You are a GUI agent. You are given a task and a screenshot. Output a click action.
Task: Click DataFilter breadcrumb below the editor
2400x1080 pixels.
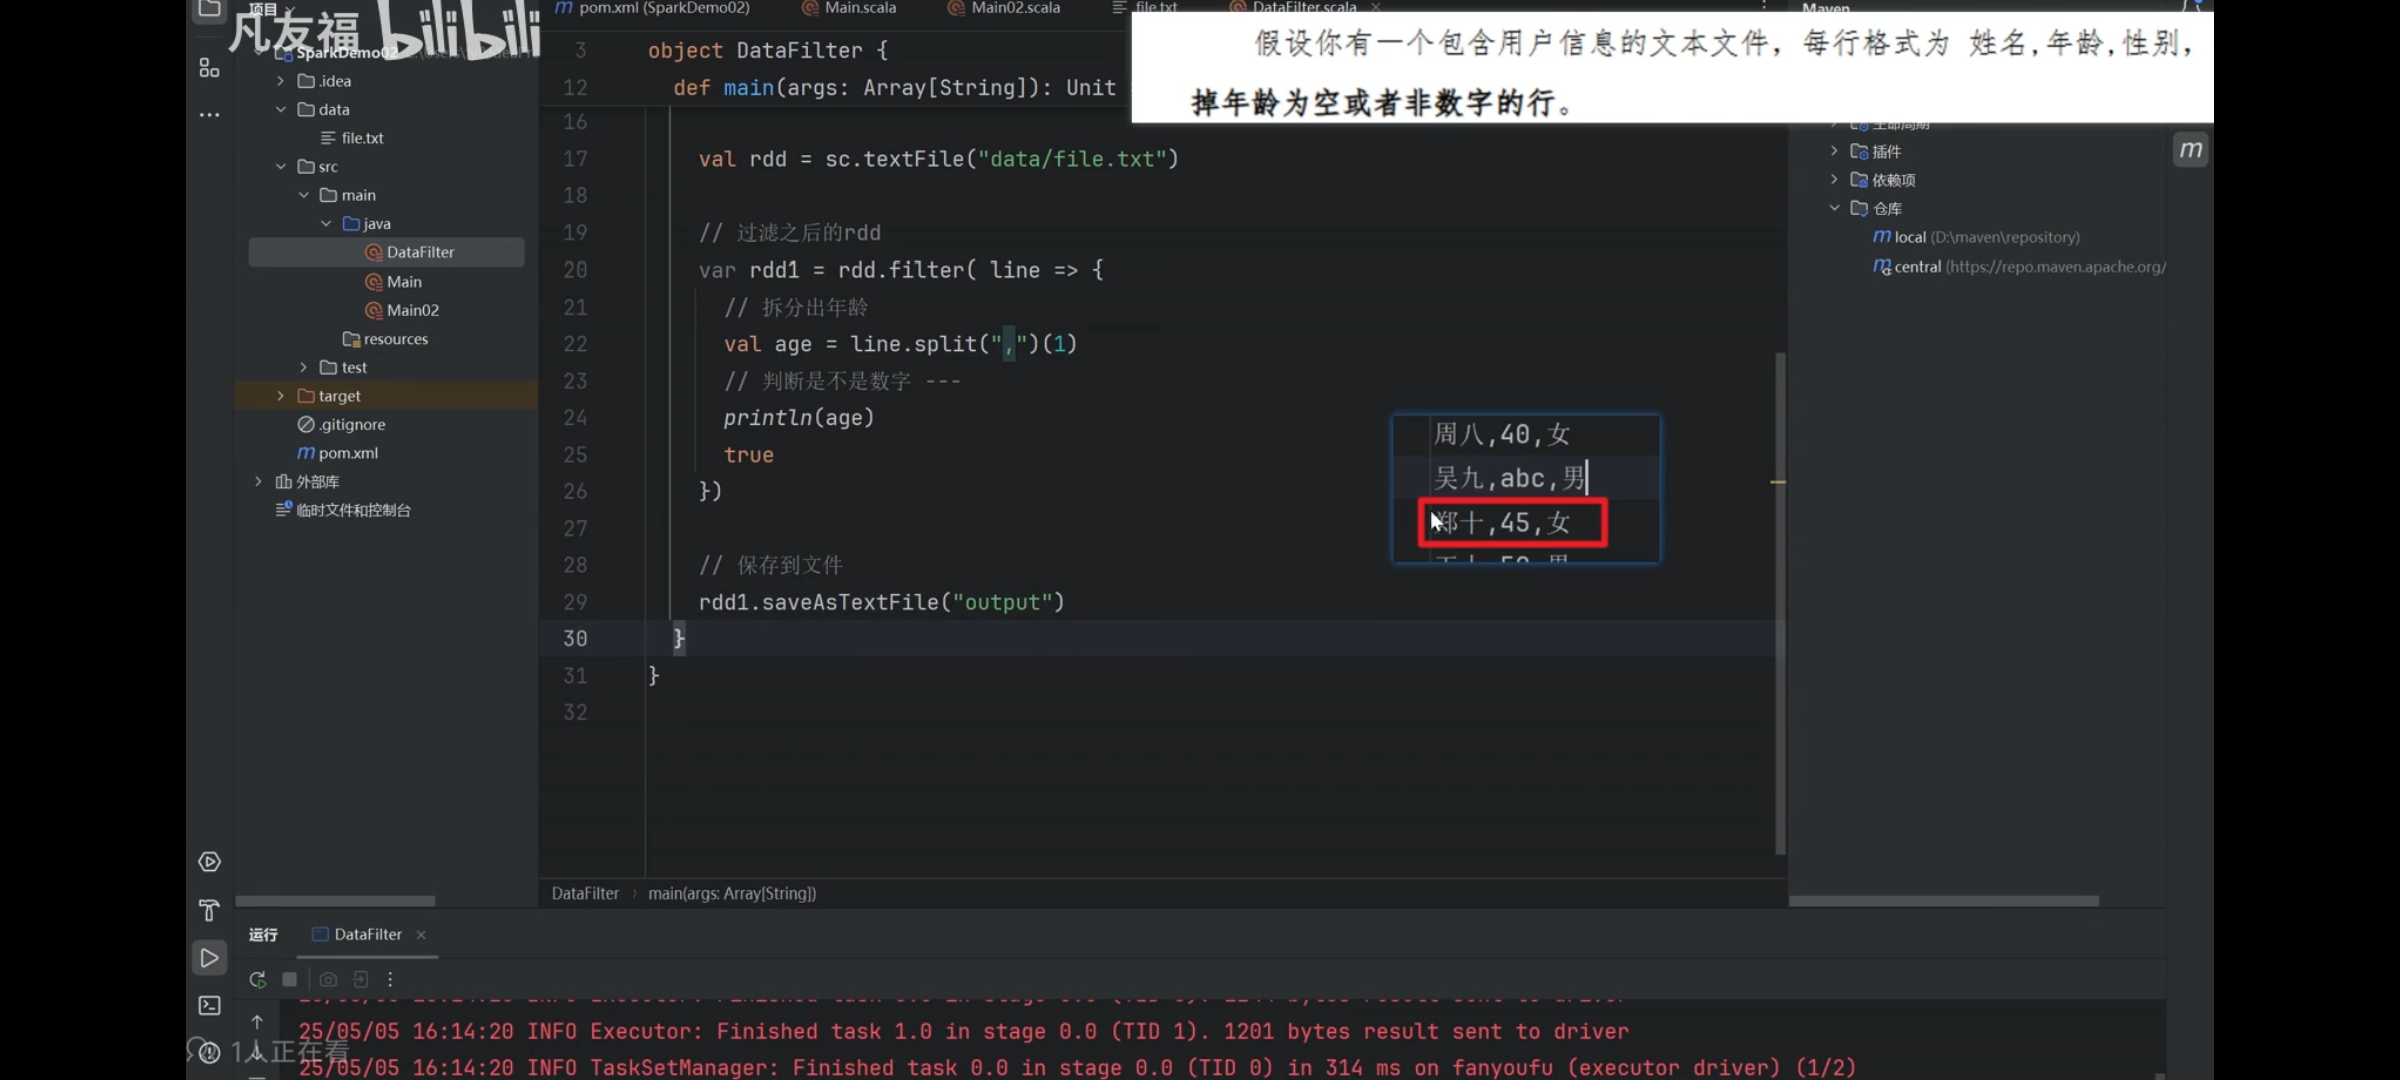point(585,893)
